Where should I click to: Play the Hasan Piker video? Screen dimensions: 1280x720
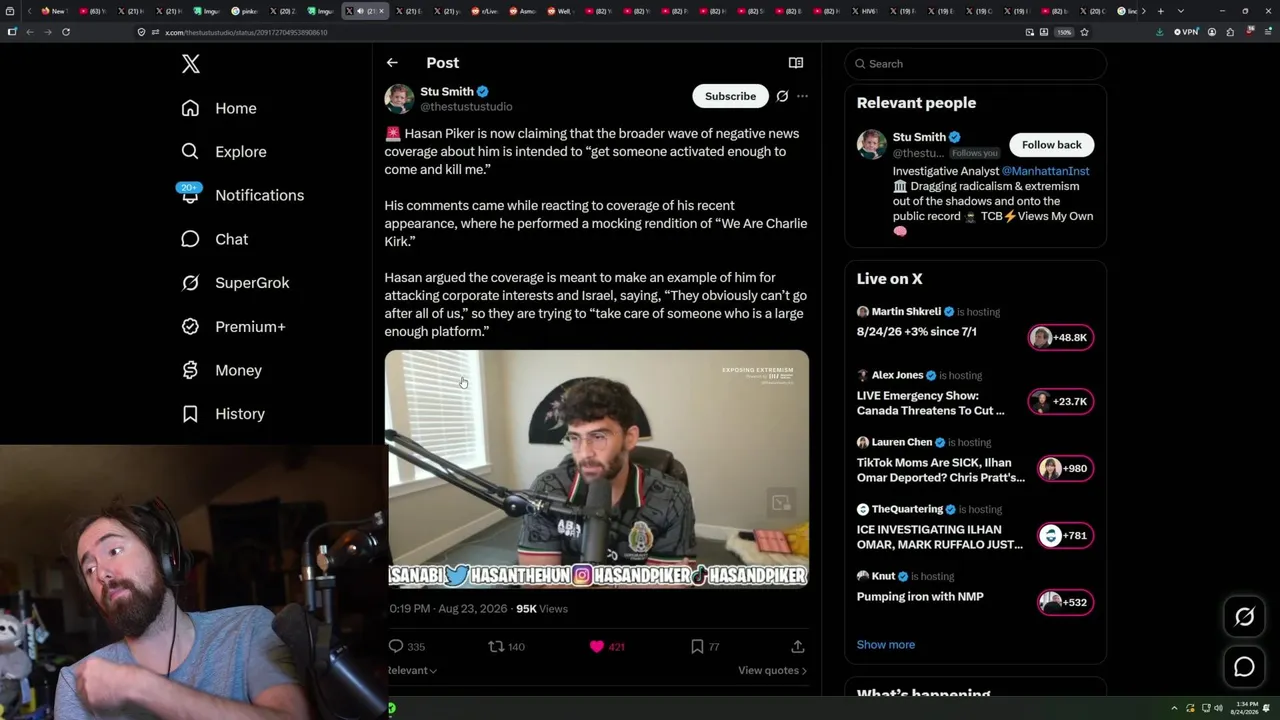(597, 468)
